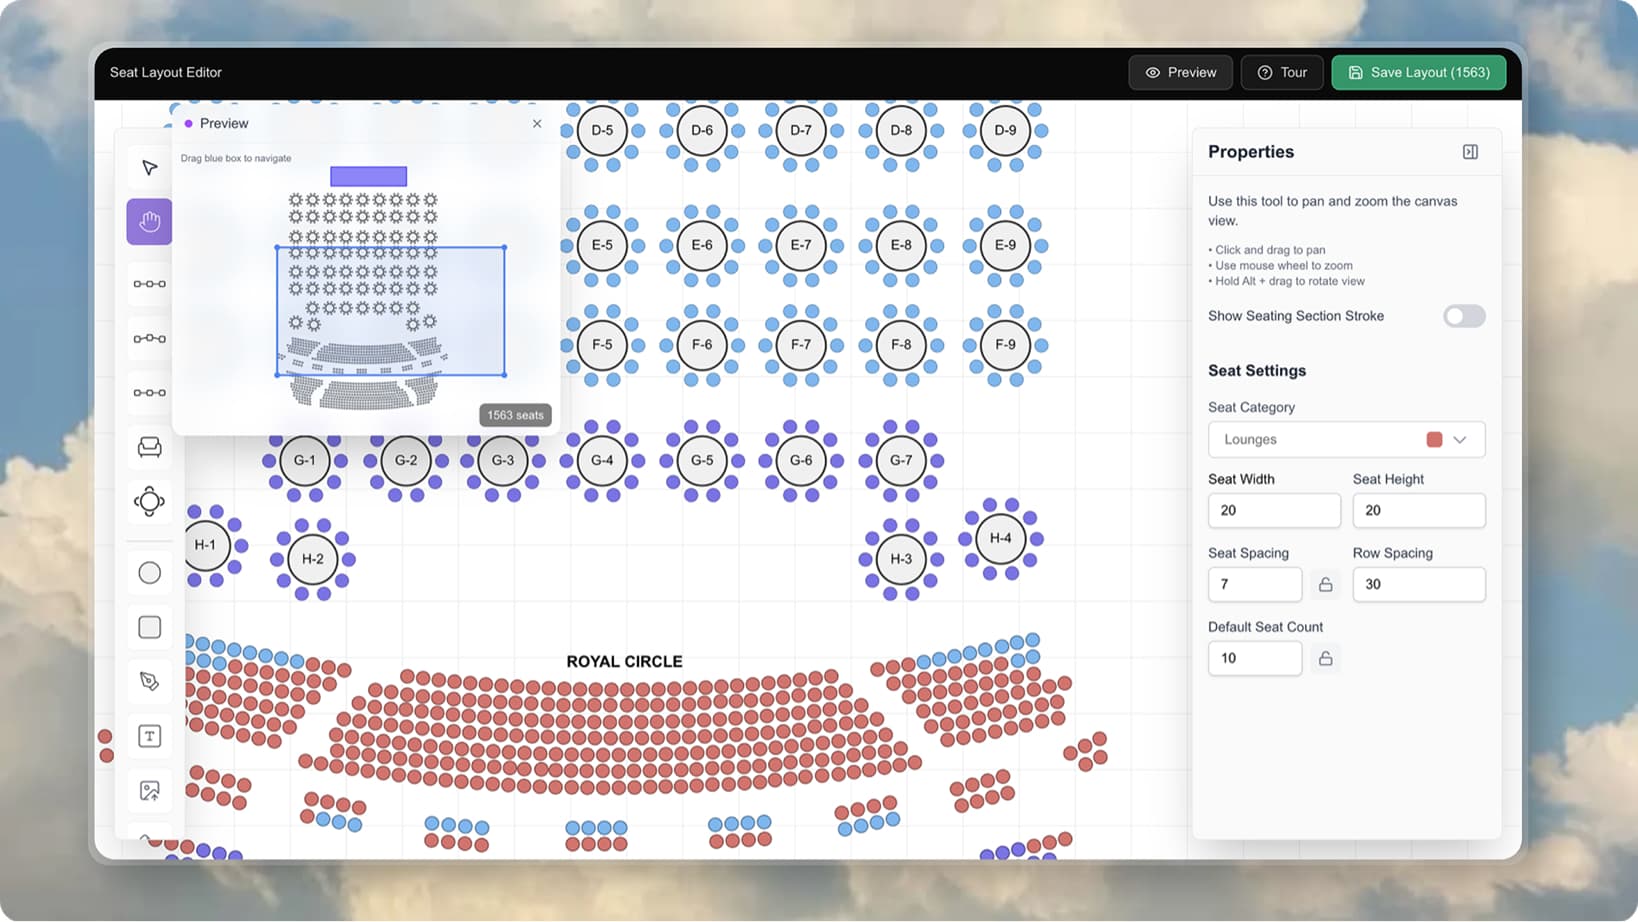Toggle the Default Seat Count lock
1638x922 pixels.
[1326, 658]
